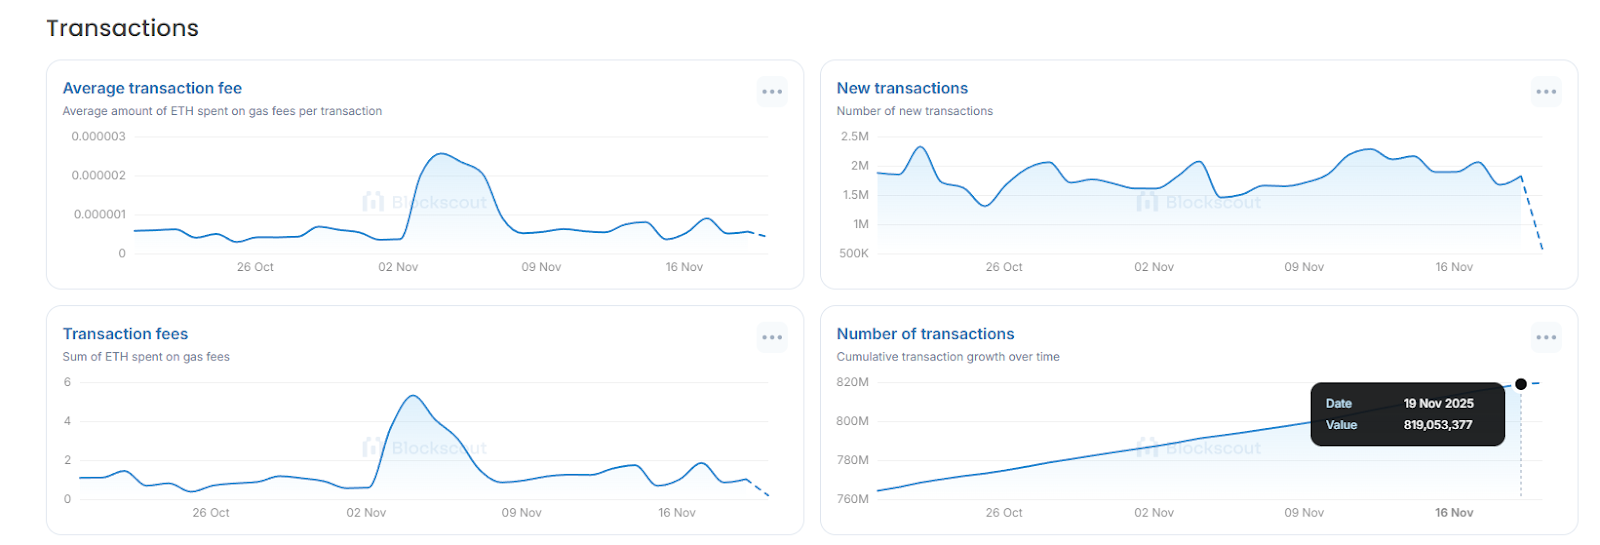This screenshot has height=545, width=1600.
Task: Open the Average transaction fee chart title
Action: (152, 88)
